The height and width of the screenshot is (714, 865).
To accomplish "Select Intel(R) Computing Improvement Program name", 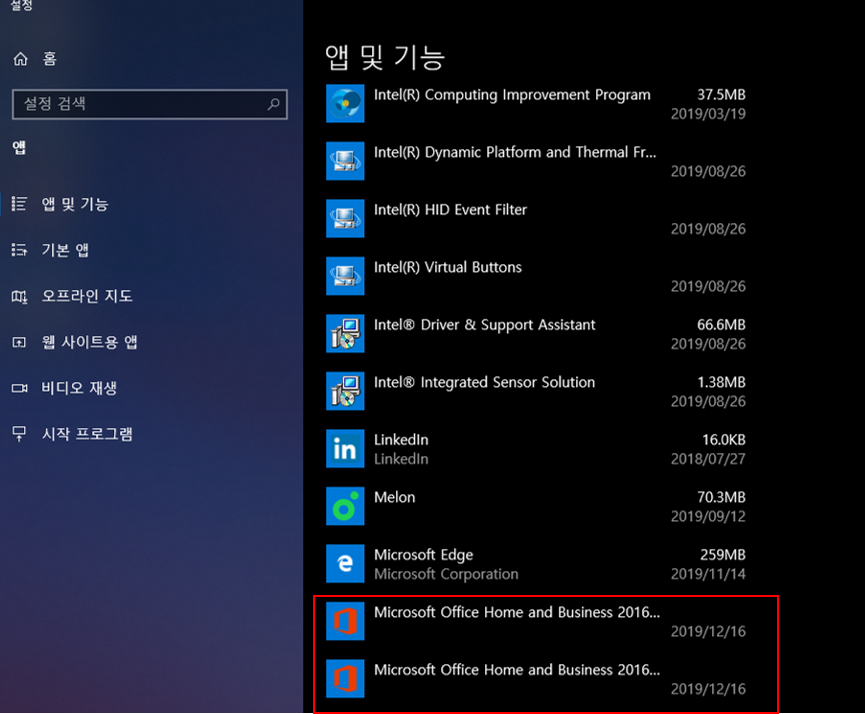I will pyautogui.click(x=512, y=95).
